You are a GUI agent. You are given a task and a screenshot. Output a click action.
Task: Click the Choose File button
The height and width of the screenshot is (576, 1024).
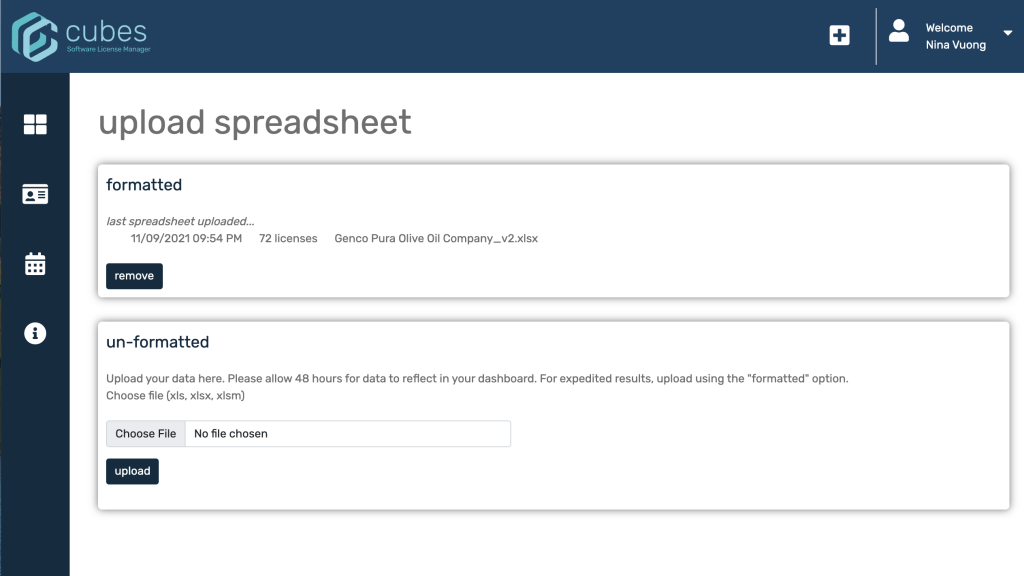(x=146, y=434)
